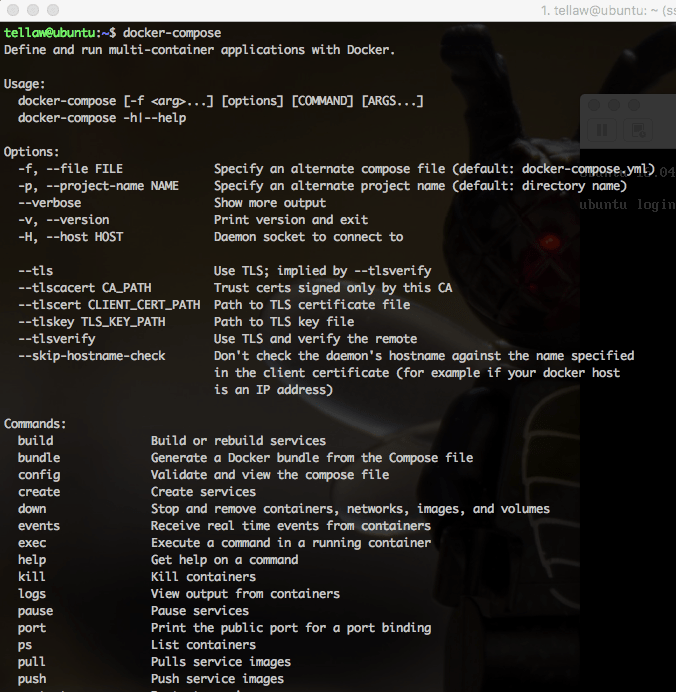Image resolution: width=676 pixels, height=692 pixels.
Task: Click 'Path to TLS key file' description
Action: pos(284,322)
